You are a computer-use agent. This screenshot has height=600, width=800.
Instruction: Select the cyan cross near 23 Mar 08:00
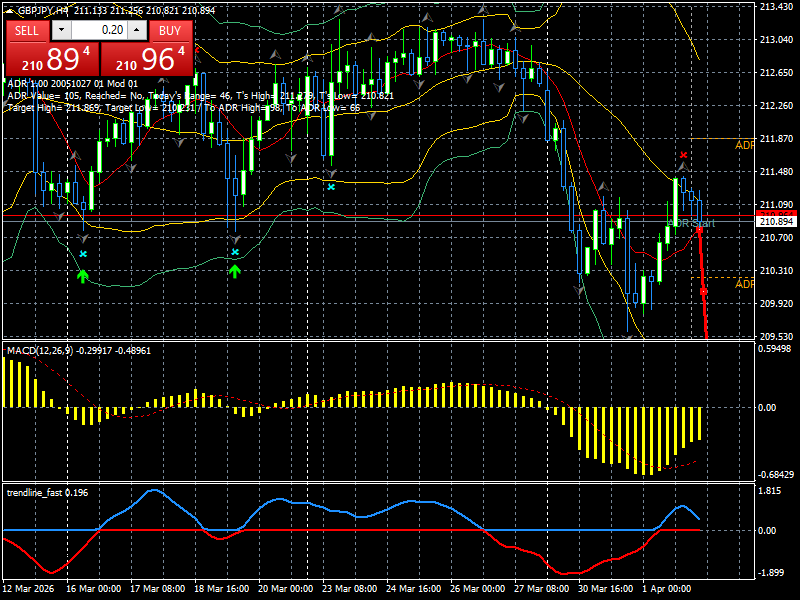click(x=331, y=187)
